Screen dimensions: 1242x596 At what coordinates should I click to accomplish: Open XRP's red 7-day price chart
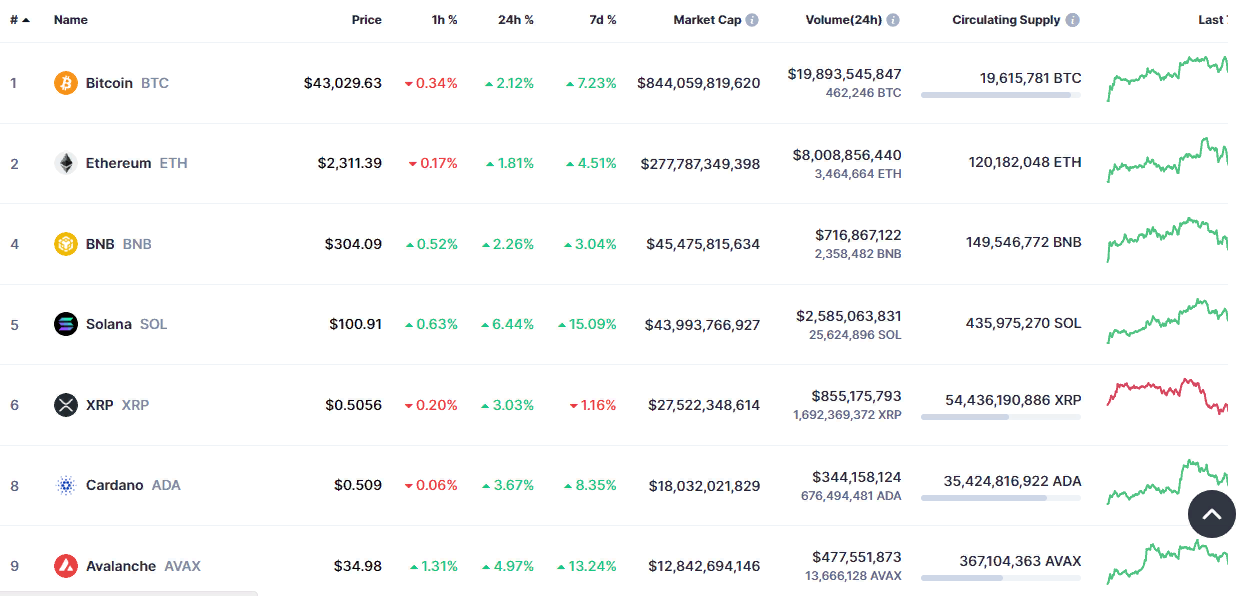coord(1167,394)
